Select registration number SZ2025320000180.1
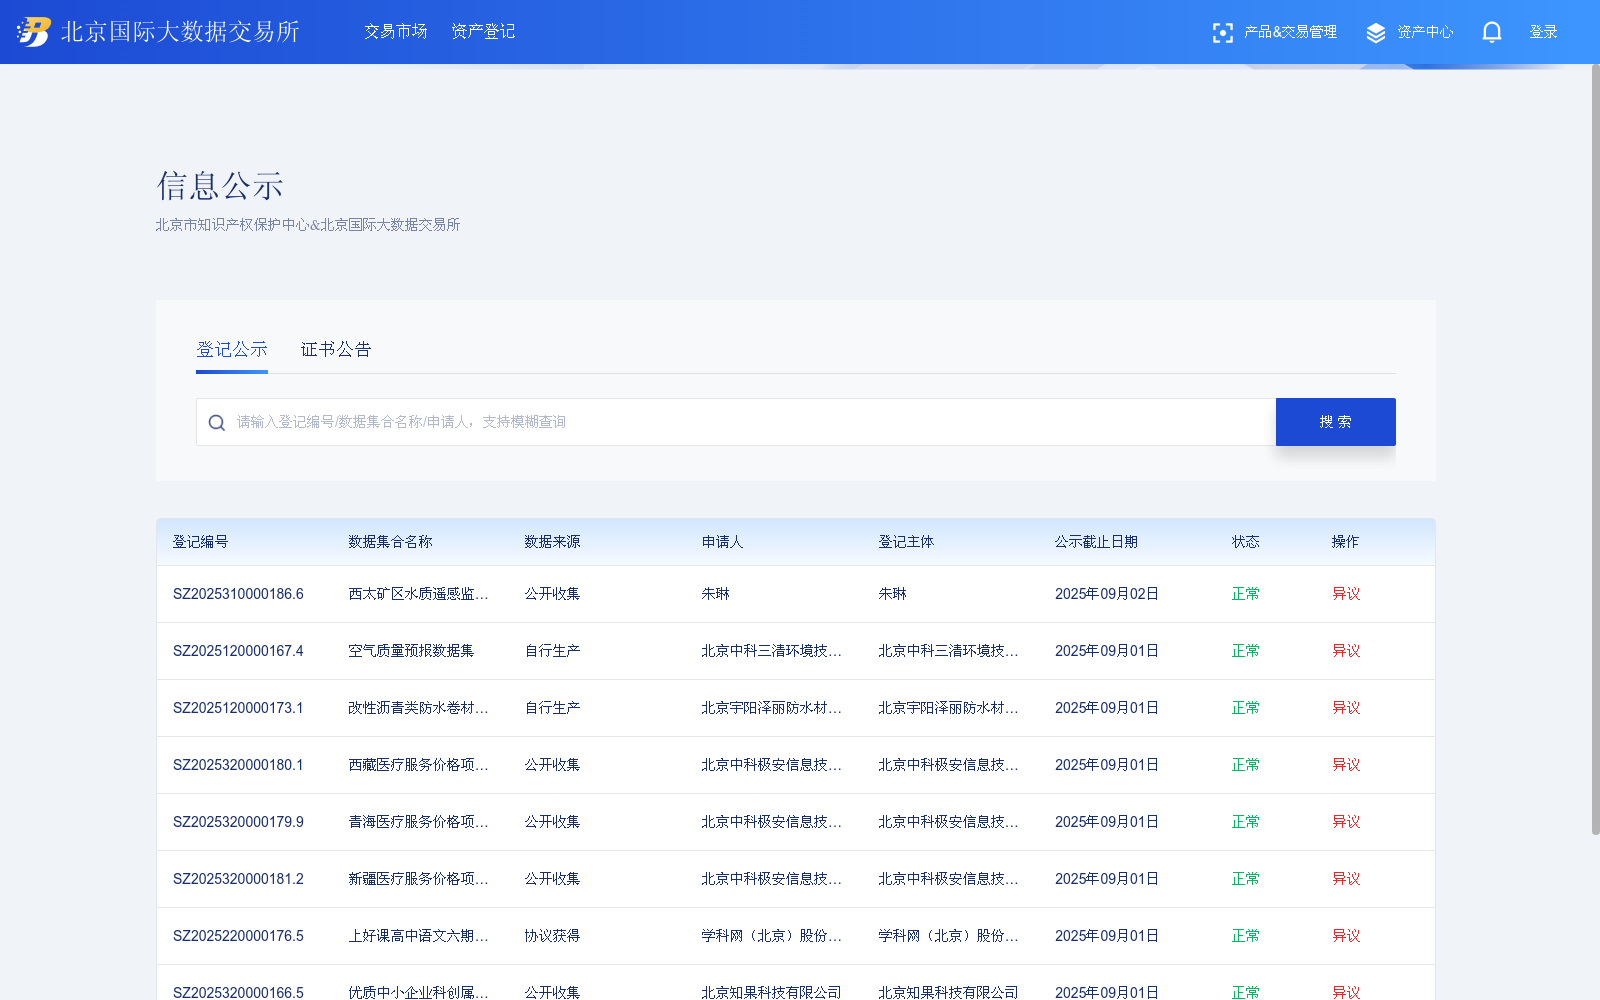The height and width of the screenshot is (1000, 1600). [238, 765]
